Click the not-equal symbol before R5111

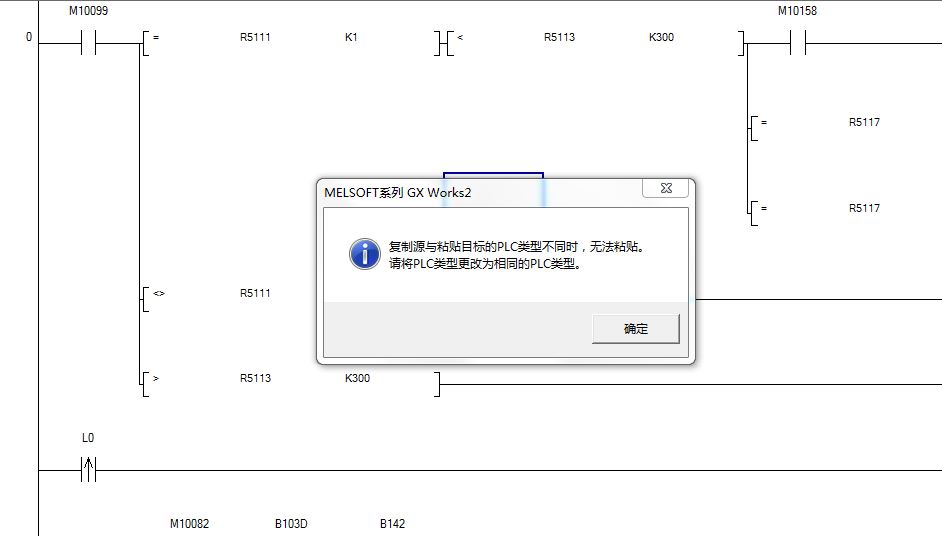point(157,294)
